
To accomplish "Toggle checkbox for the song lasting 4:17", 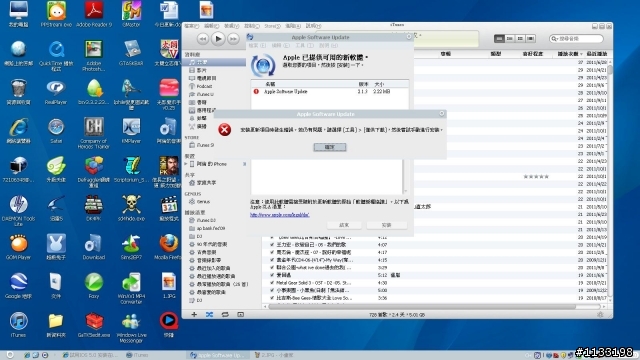I will (272, 252).
